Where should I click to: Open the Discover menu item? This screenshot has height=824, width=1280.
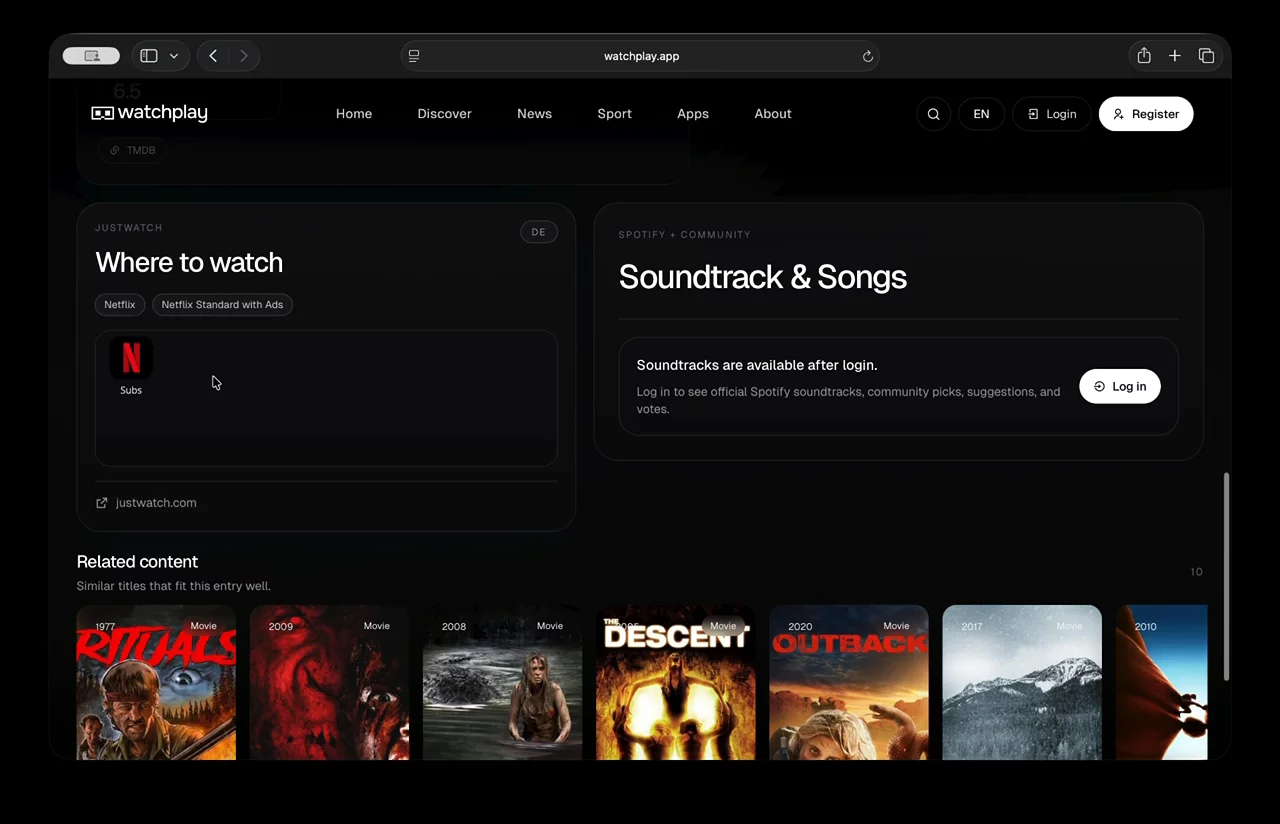click(x=444, y=114)
